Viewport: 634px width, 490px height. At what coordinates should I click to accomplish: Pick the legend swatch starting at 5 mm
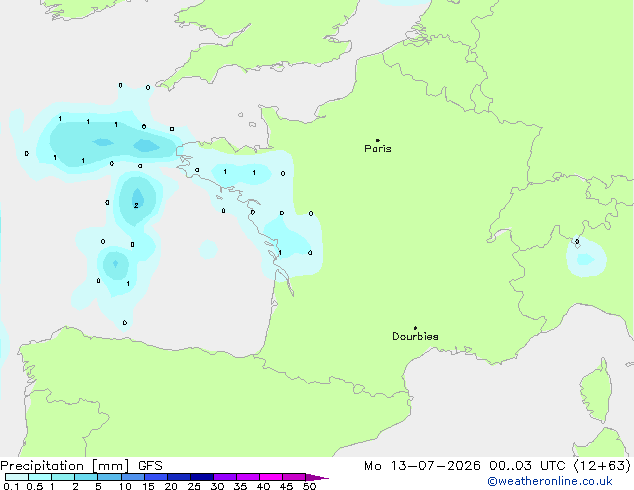[x=109, y=477]
